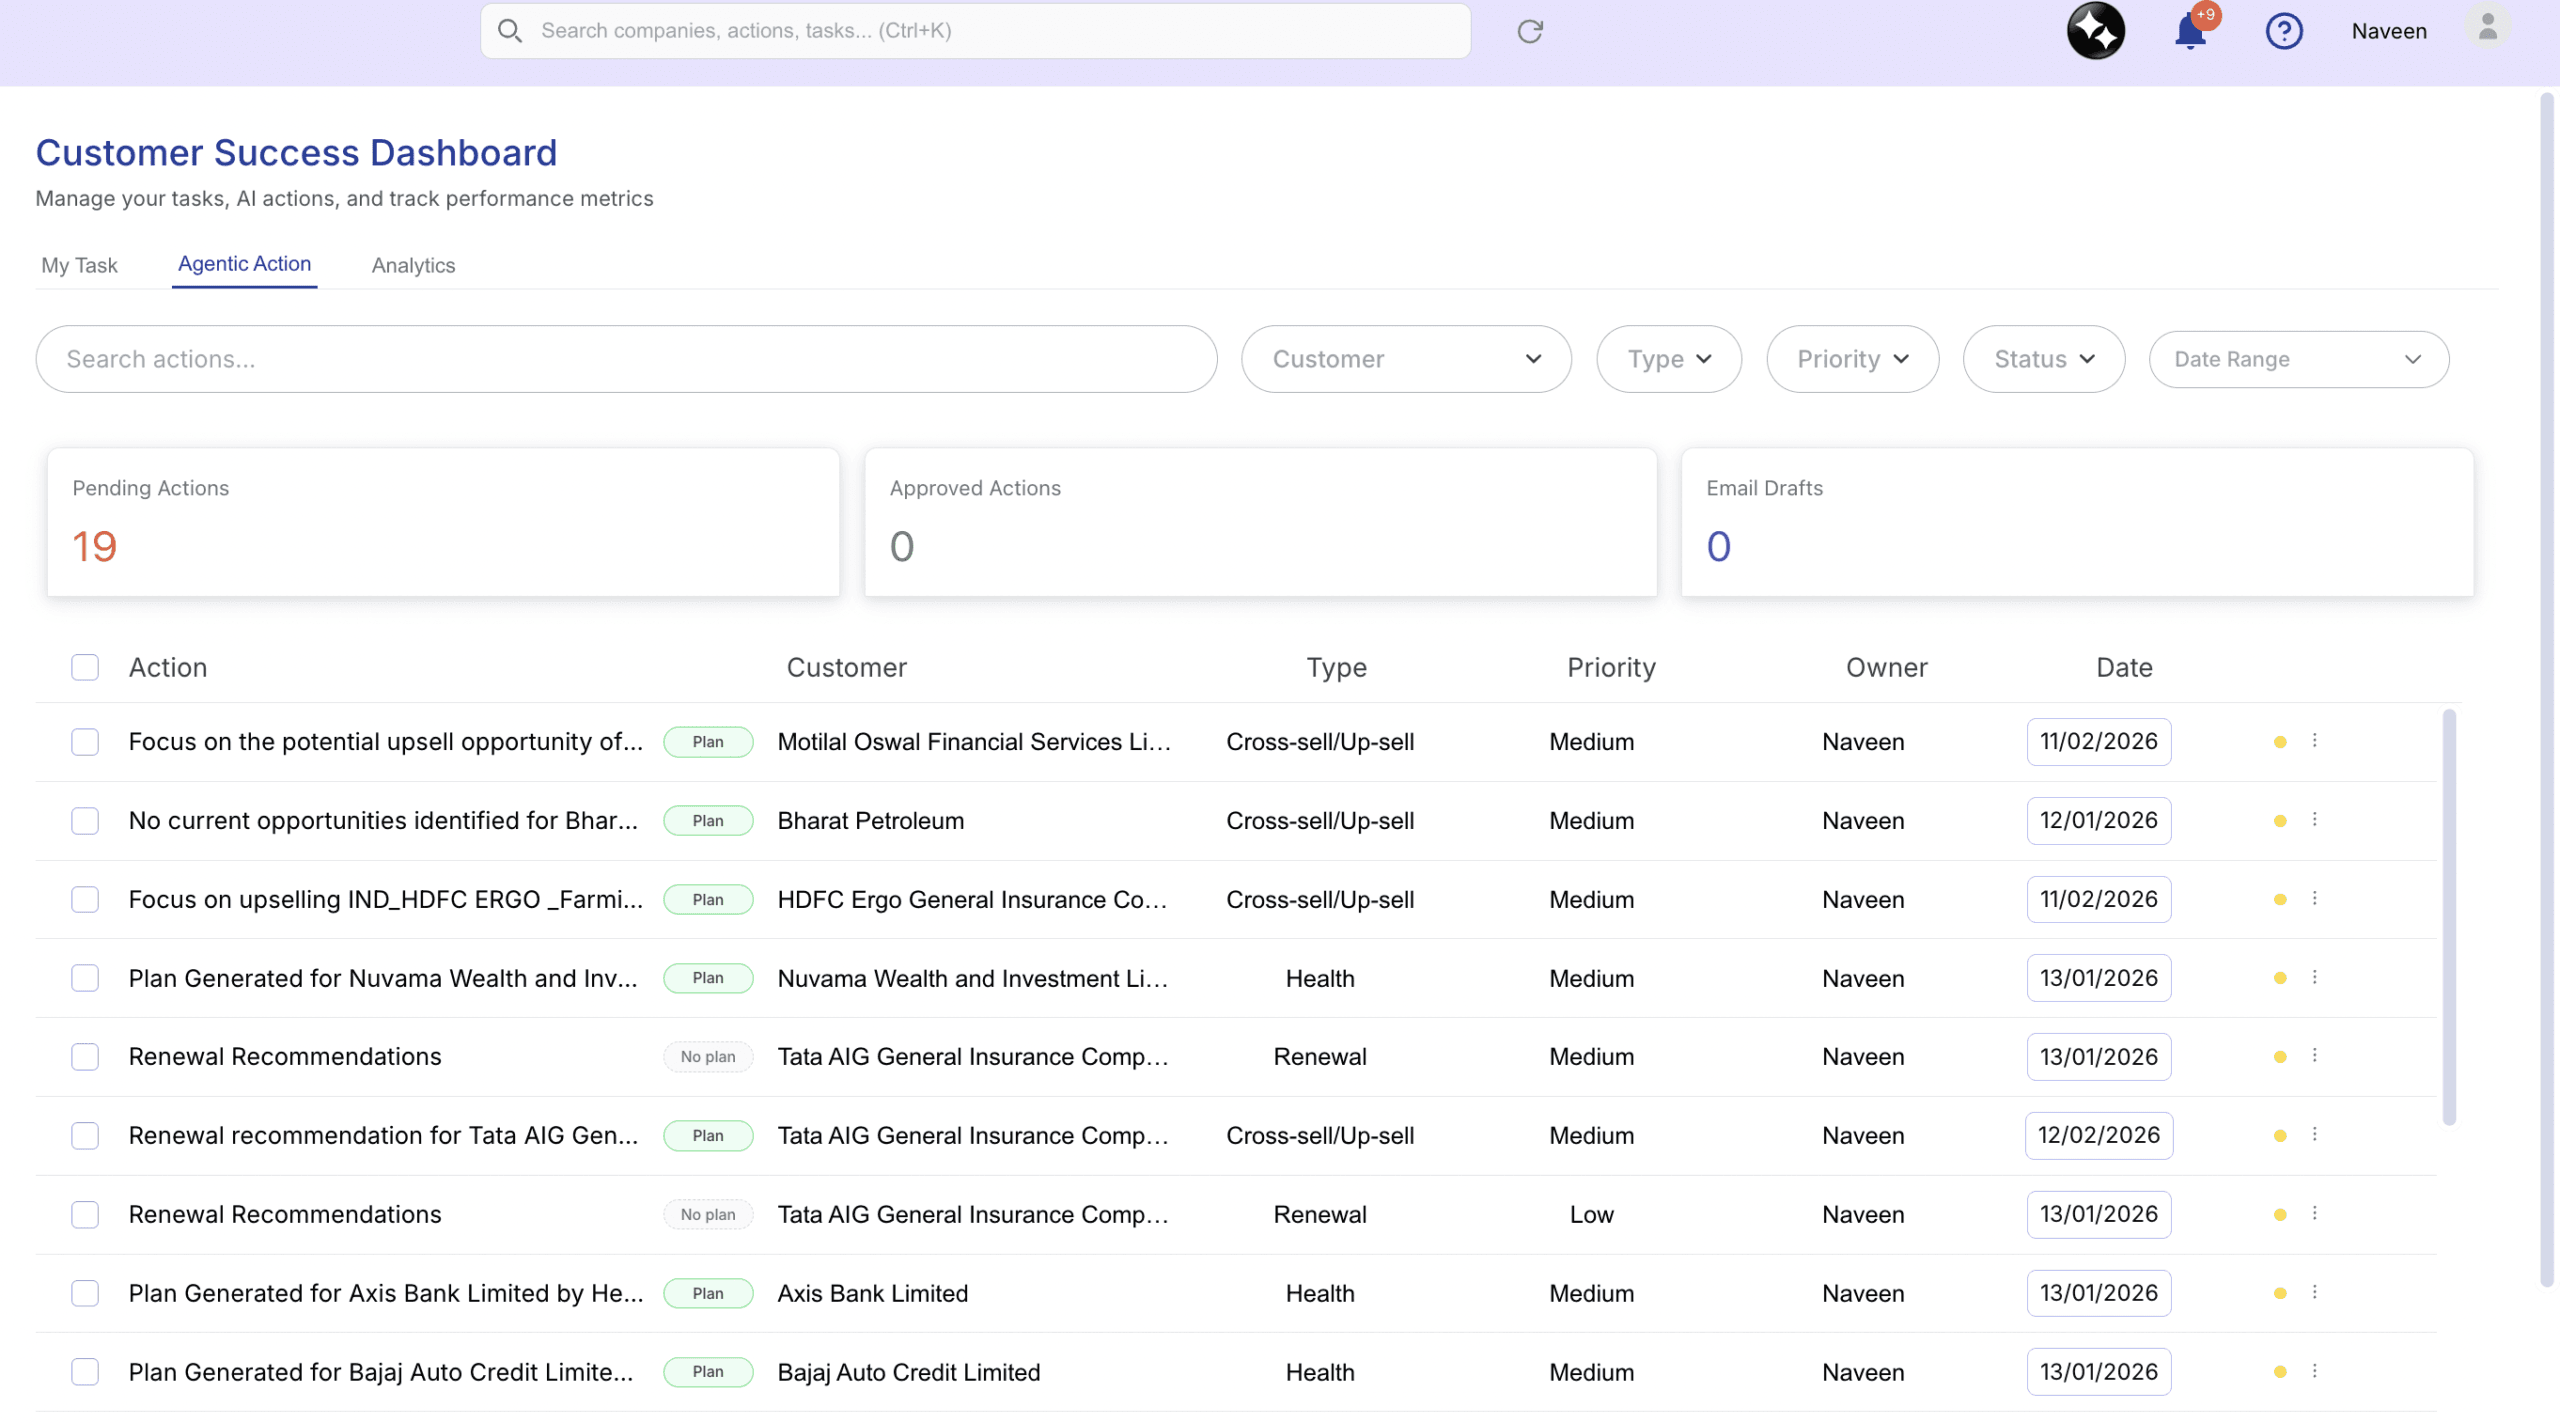Open three-dot menu for Axis Bank row
The width and height of the screenshot is (2560, 1423).
(x=2314, y=1293)
